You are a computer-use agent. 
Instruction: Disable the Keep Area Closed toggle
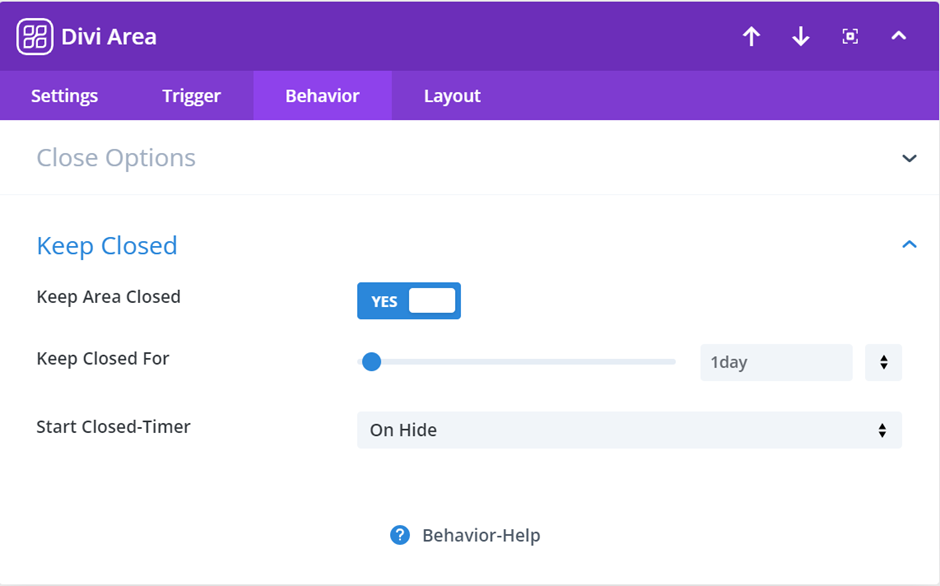tap(409, 301)
